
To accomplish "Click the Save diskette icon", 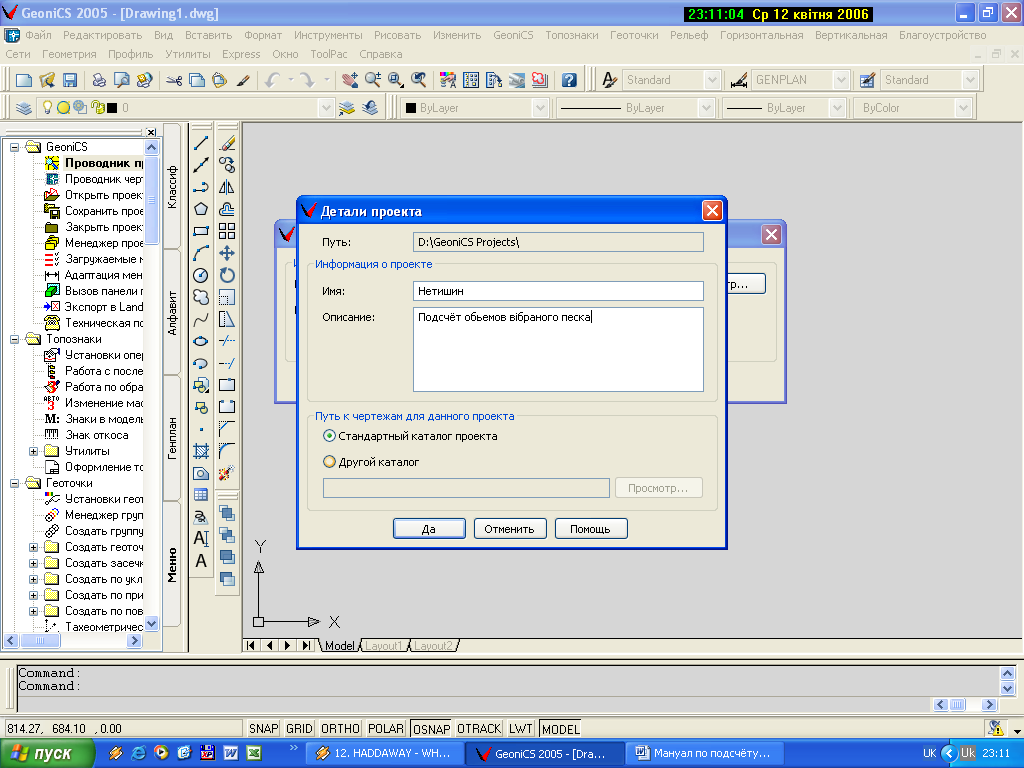I will coord(70,80).
